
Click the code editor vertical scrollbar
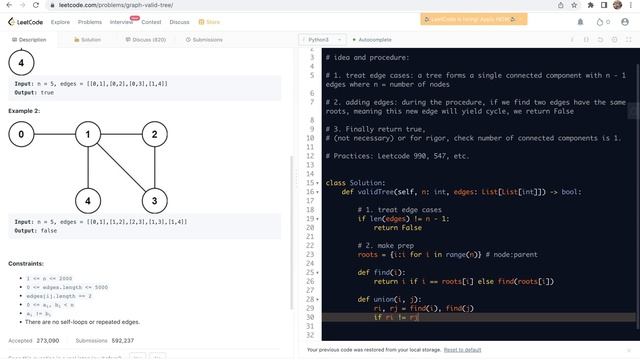coord(638,196)
